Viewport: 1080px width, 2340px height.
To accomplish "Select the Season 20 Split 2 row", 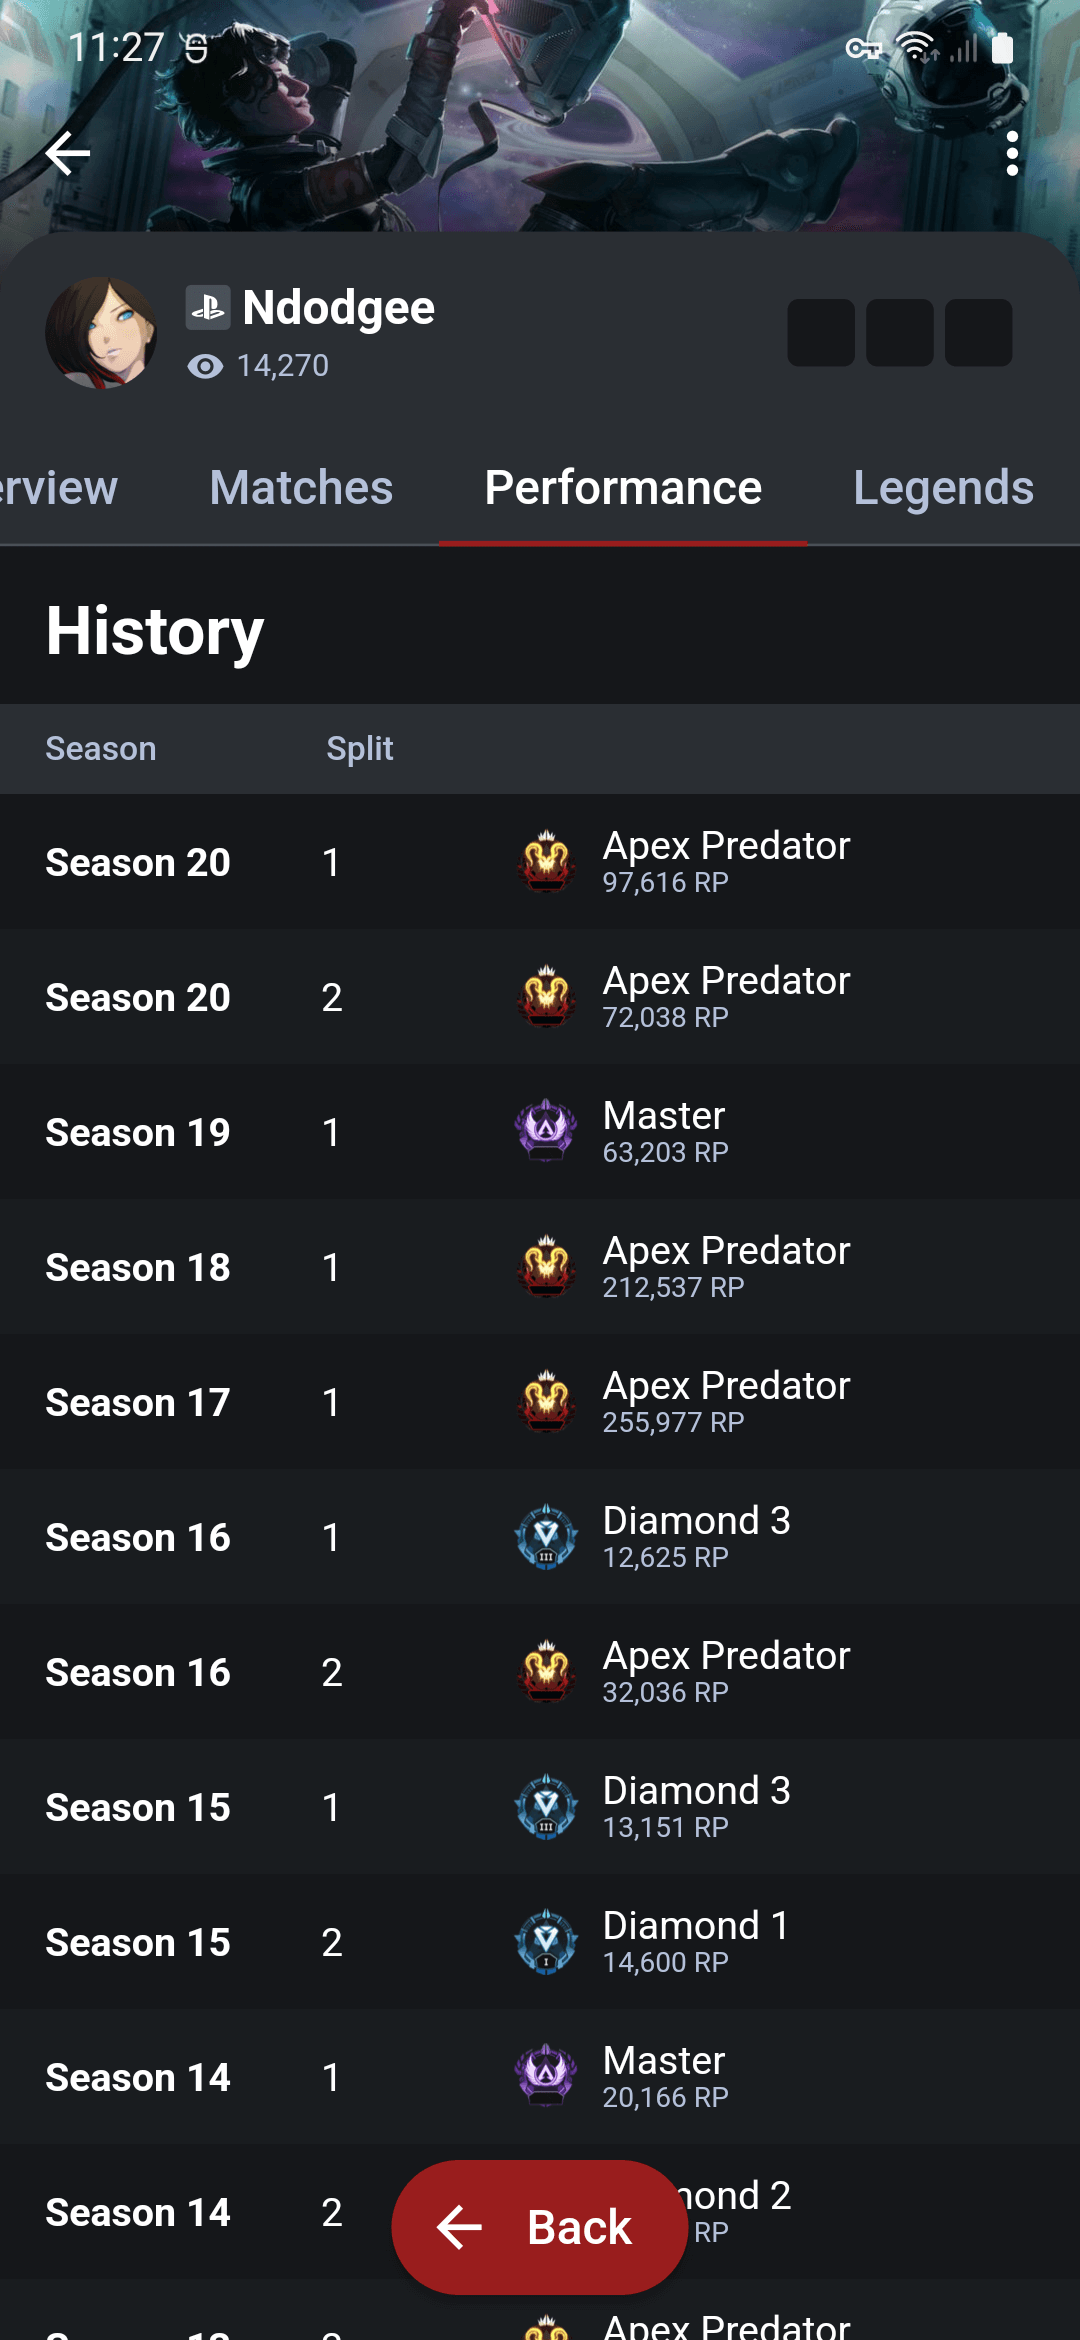I will [x=540, y=997].
